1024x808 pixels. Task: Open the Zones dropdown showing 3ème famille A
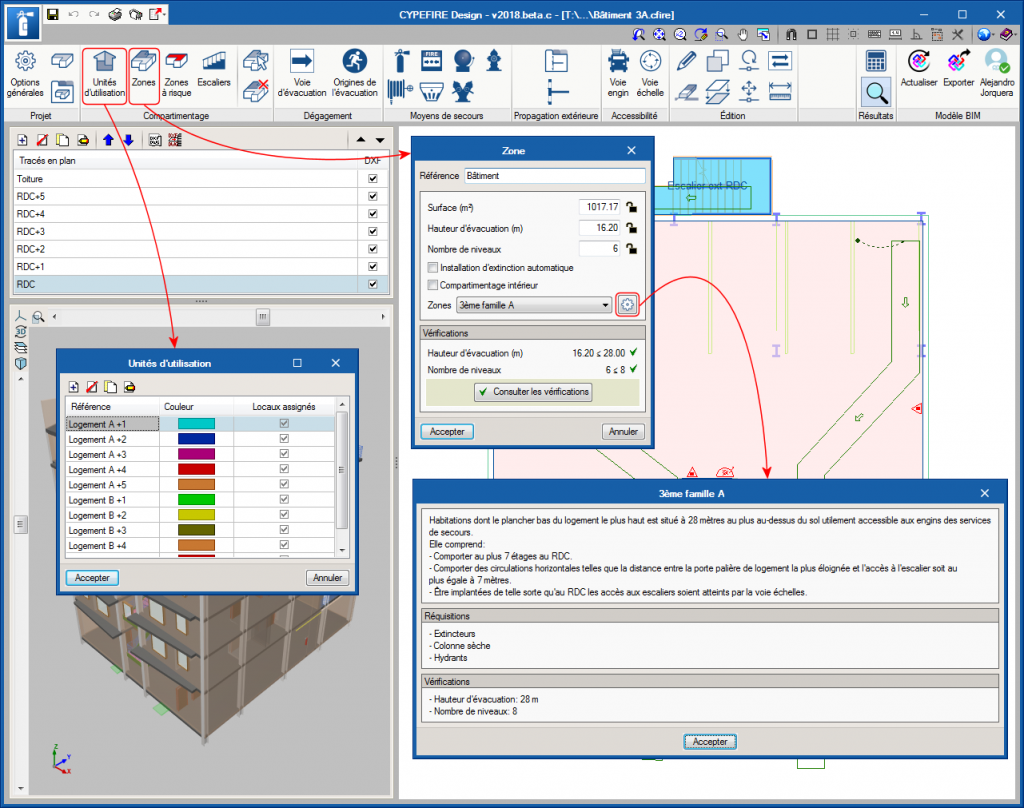point(533,305)
